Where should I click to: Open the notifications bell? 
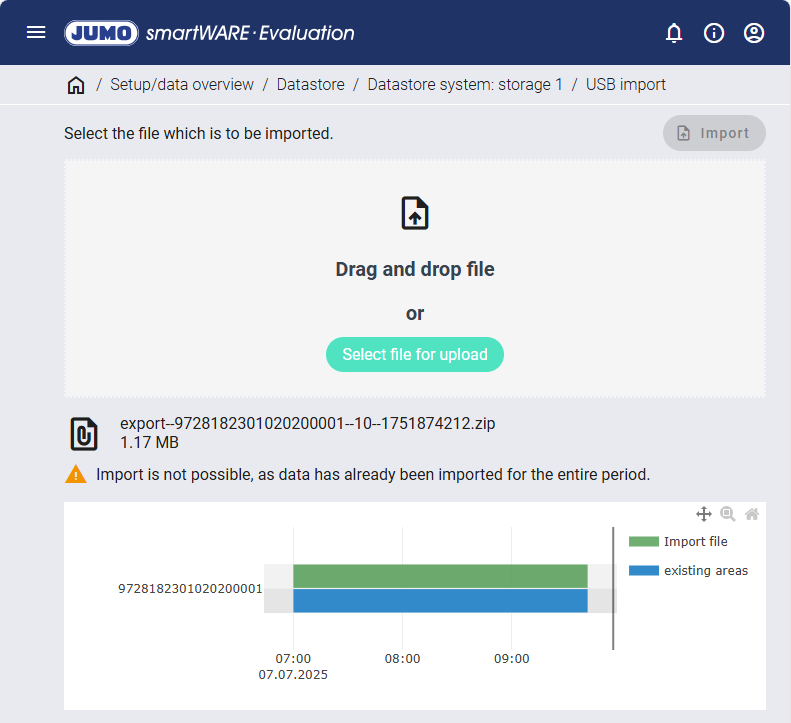click(674, 33)
